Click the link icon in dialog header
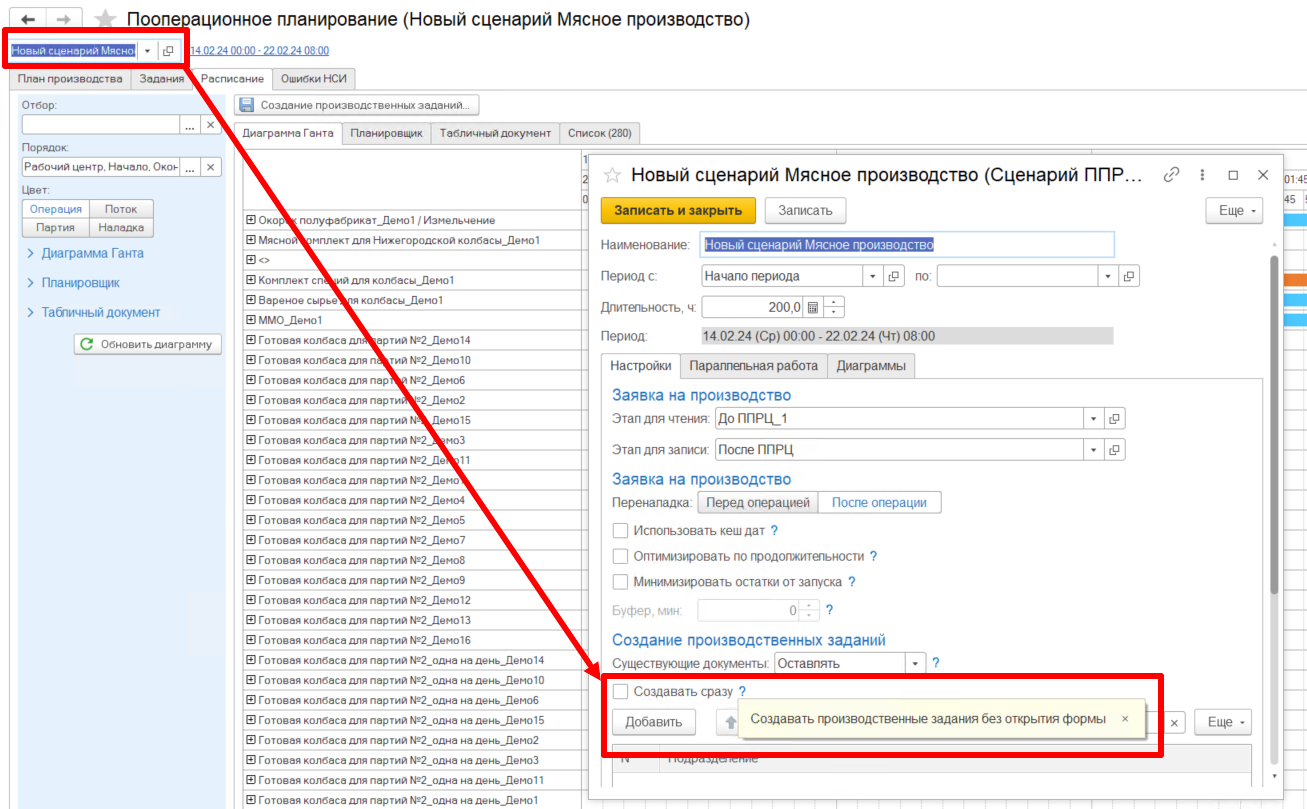1307x809 pixels. coord(1171,174)
